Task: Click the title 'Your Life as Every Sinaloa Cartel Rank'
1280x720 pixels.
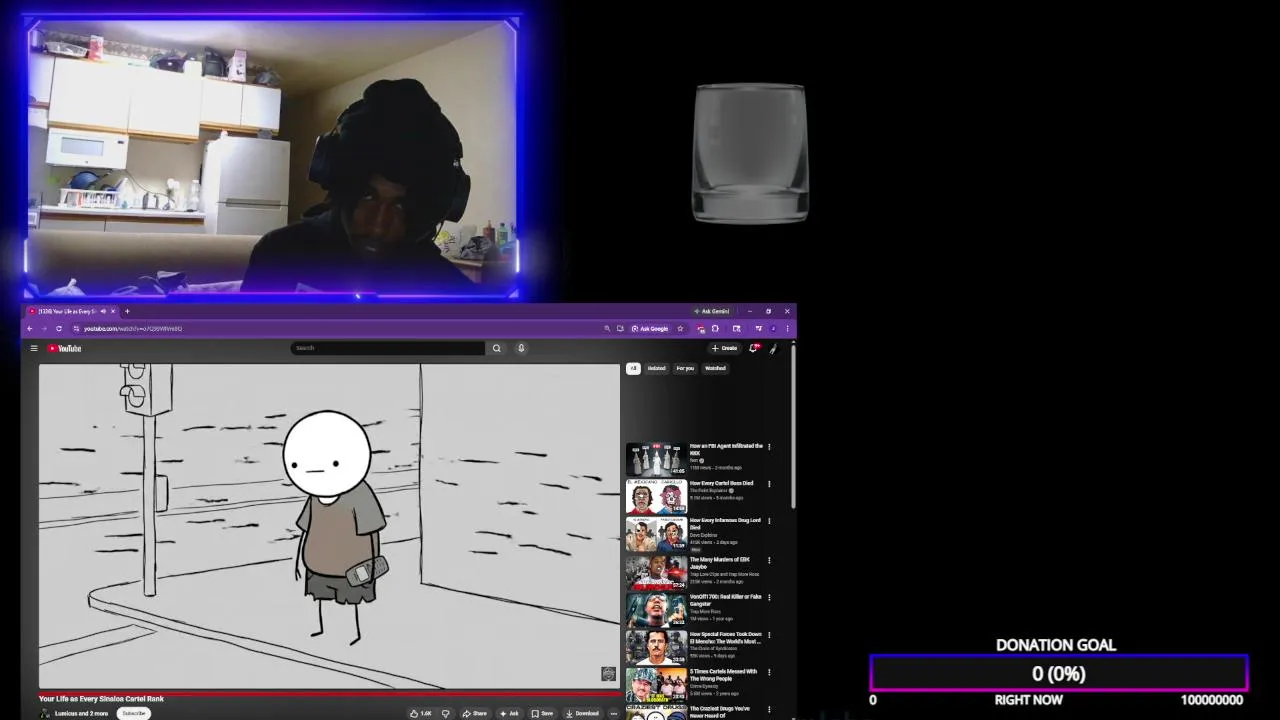Action: point(101,699)
